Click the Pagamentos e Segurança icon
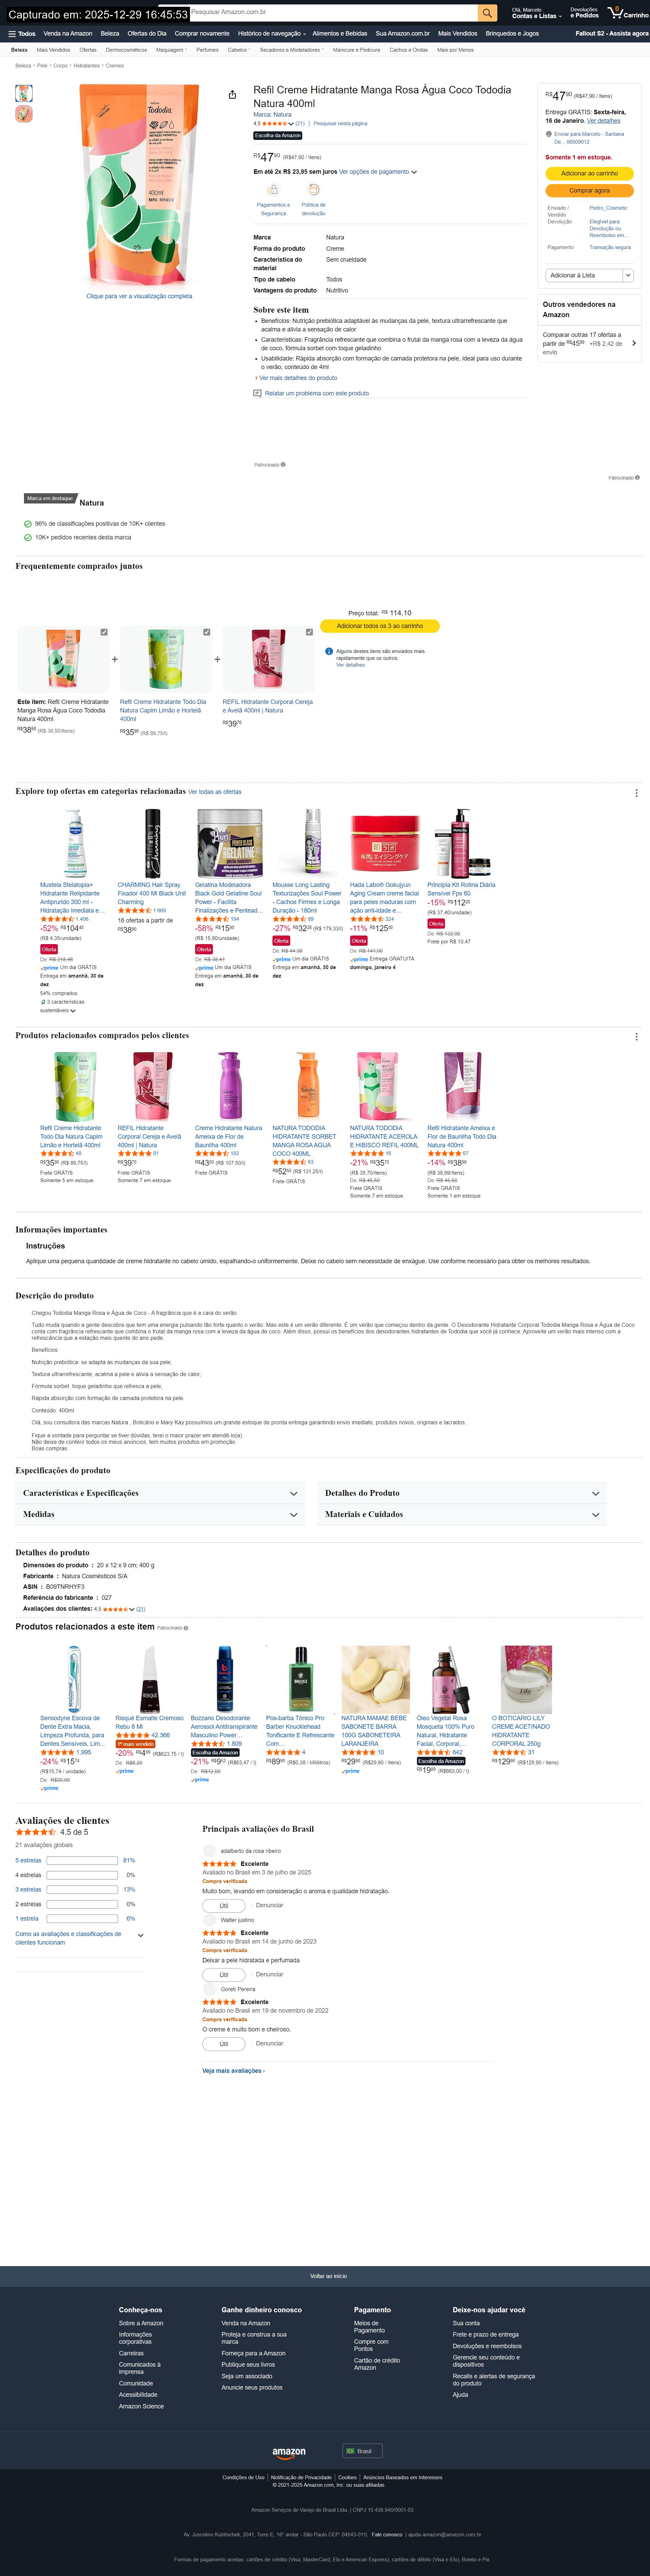 click(x=273, y=189)
